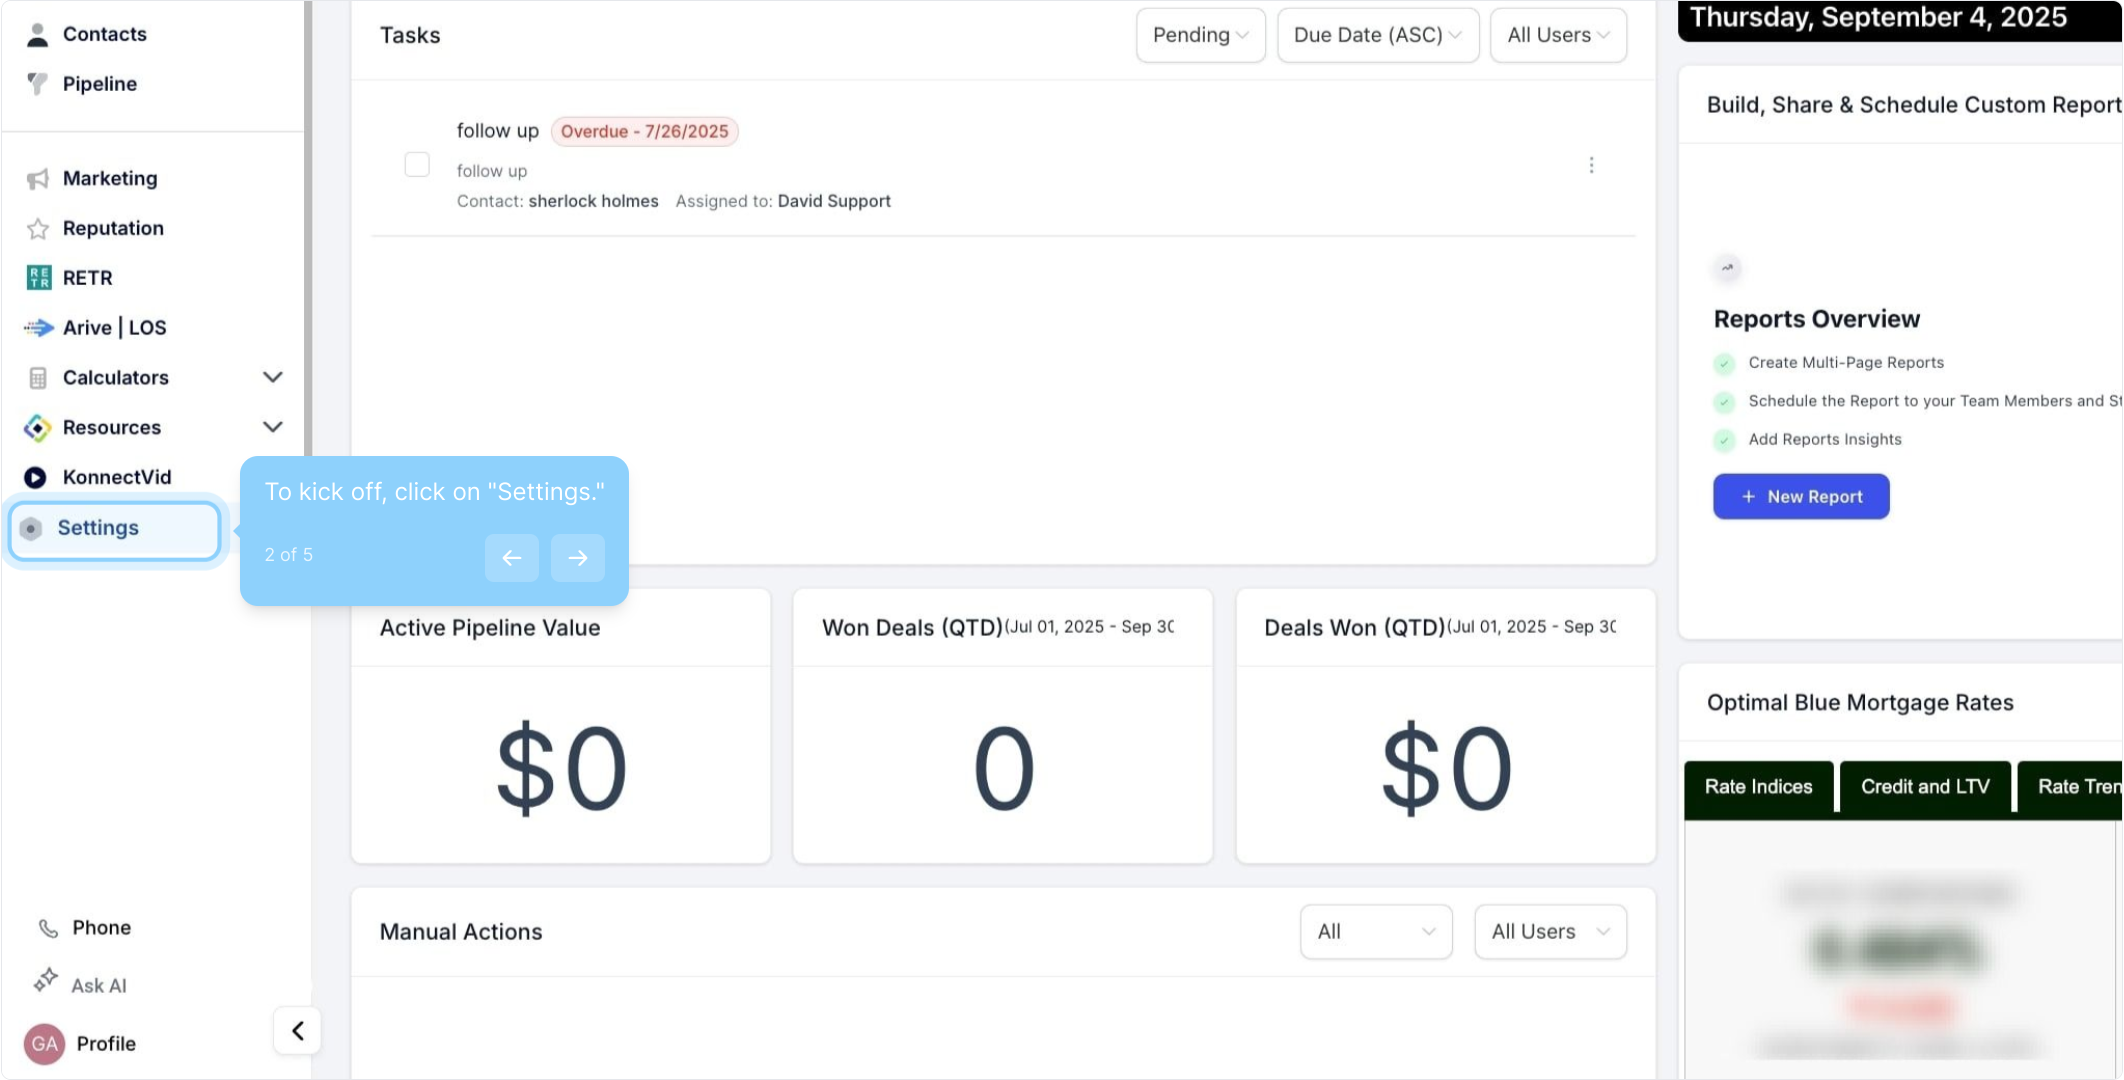2124x1080 pixels.
Task: Open the RETR app icon
Action: pyautogui.click(x=38, y=278)
